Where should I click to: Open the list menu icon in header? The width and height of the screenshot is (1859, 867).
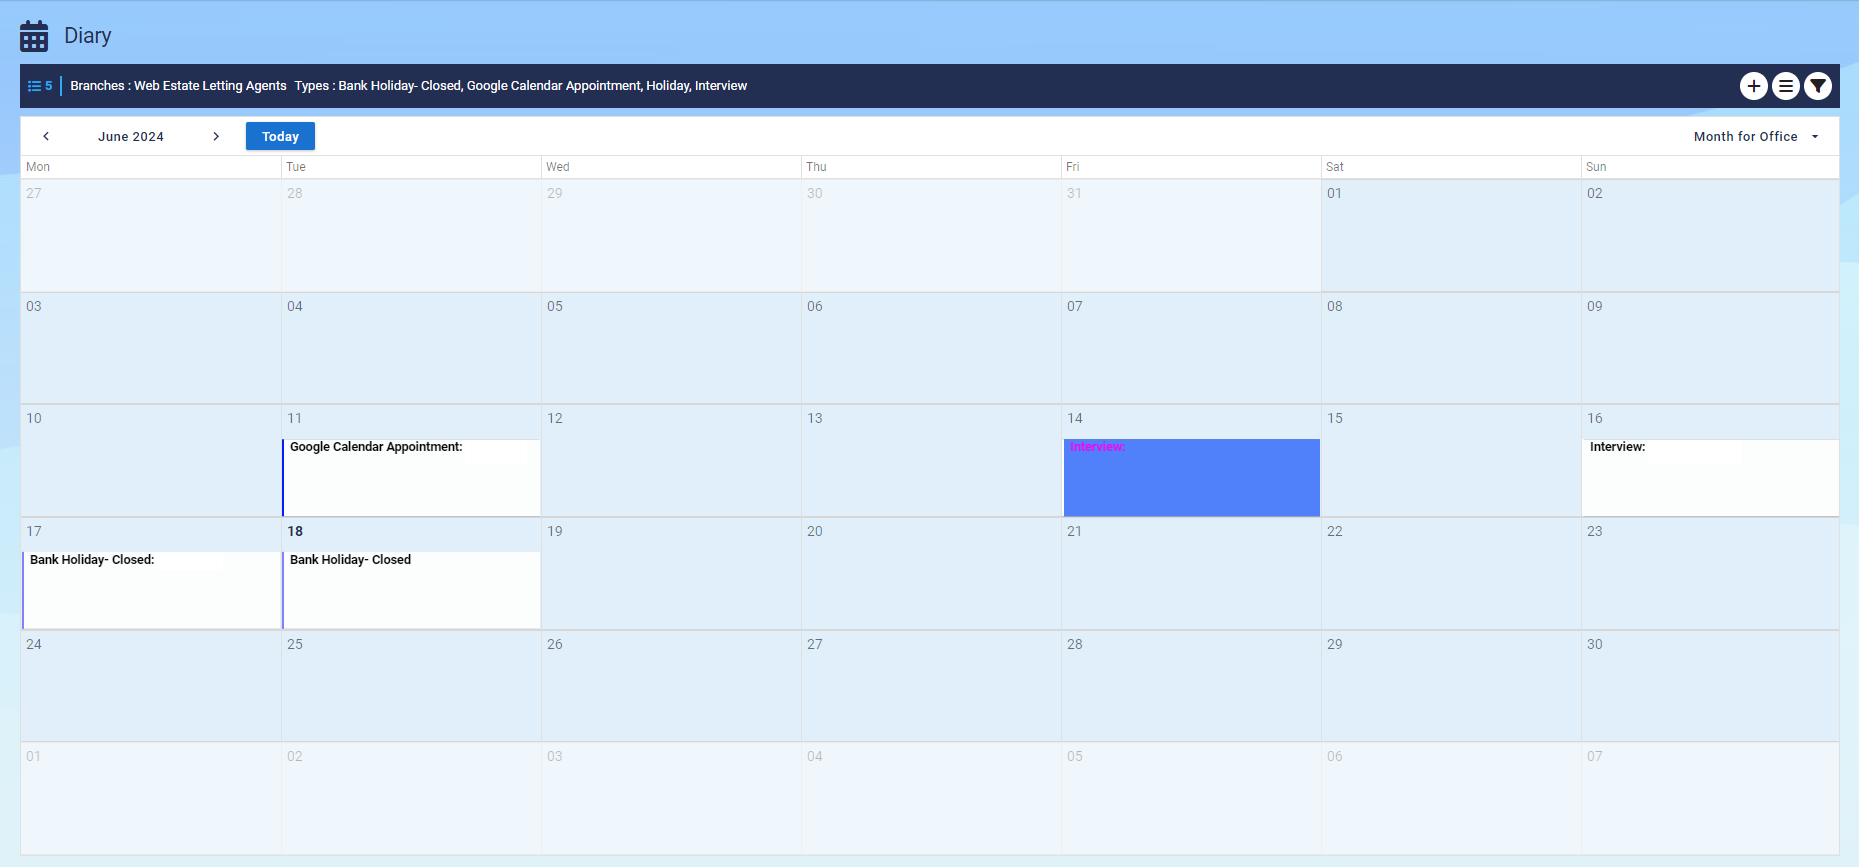tap(1785, 86)
